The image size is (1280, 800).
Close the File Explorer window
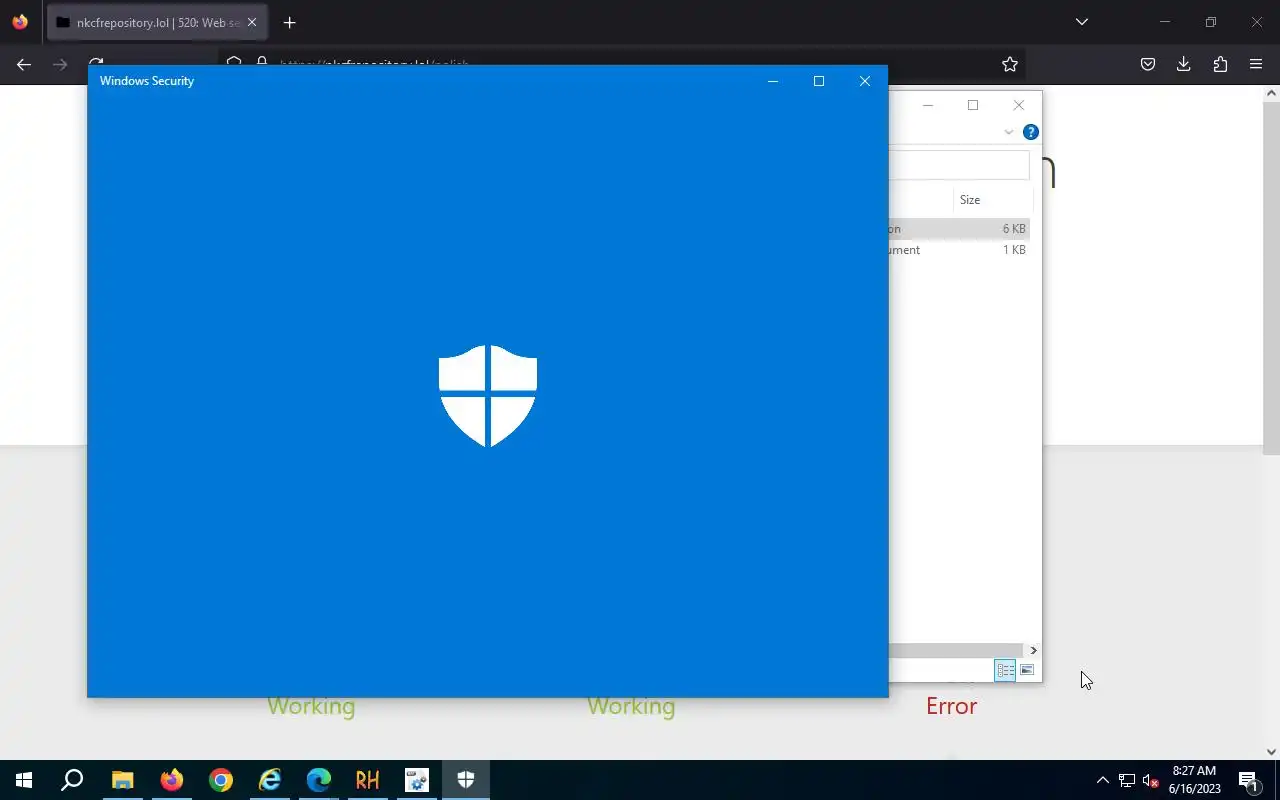tap(1019, 105)
